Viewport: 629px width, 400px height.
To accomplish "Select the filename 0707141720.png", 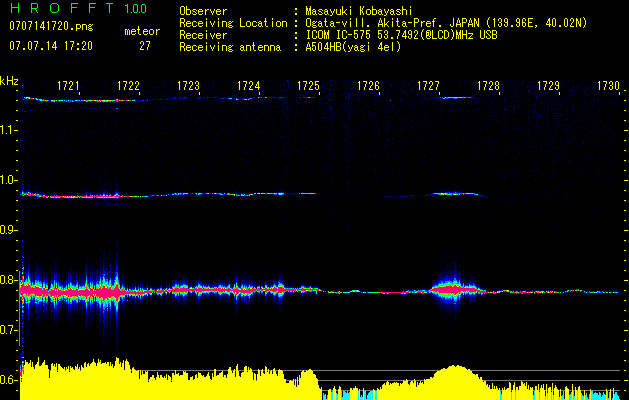I will click(x=51, y=26).
